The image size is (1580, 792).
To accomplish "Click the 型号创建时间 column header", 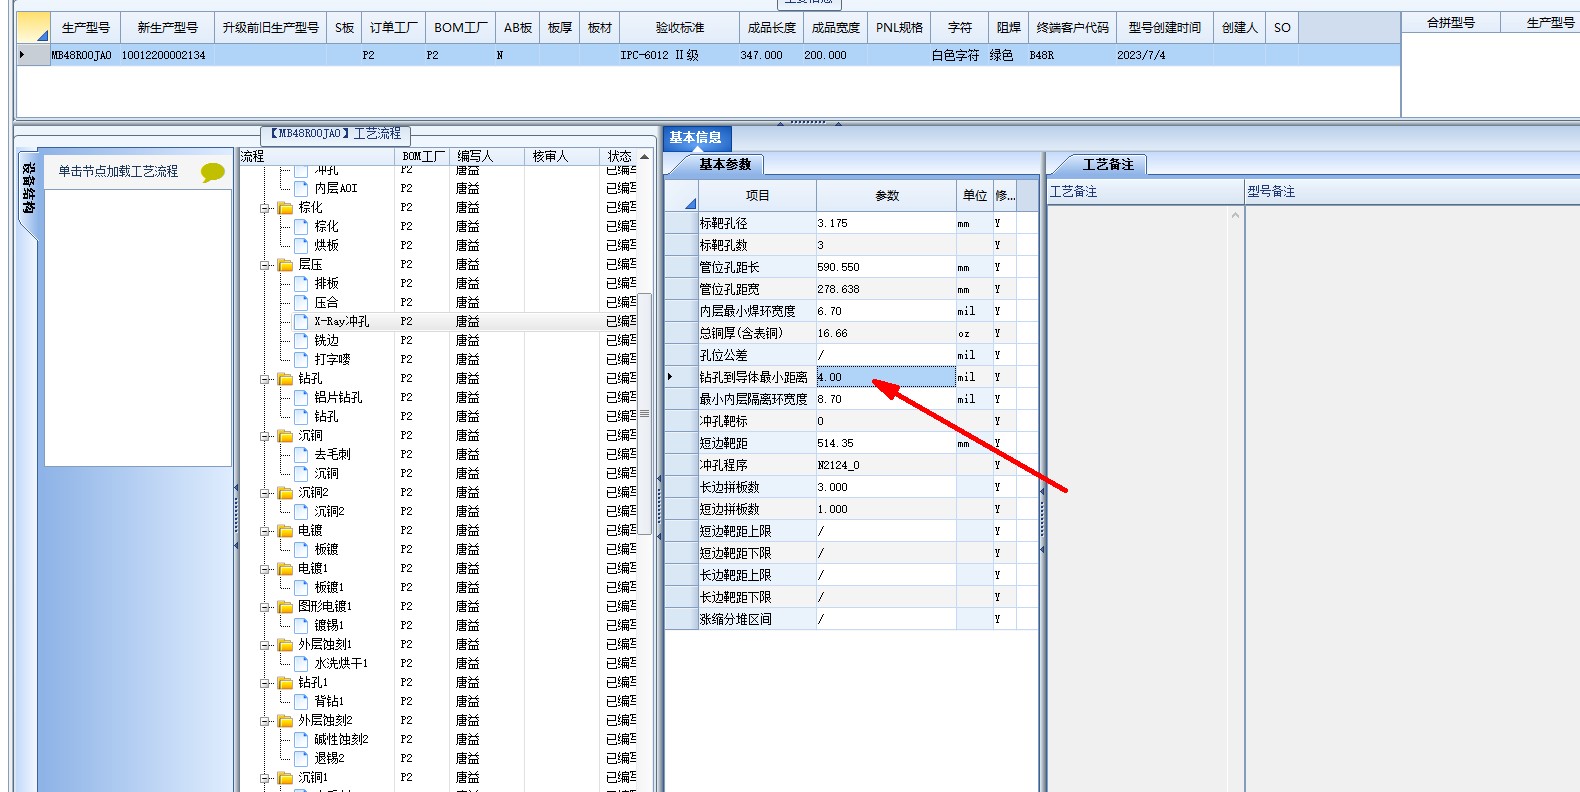I will click(x=1164, y=28).
